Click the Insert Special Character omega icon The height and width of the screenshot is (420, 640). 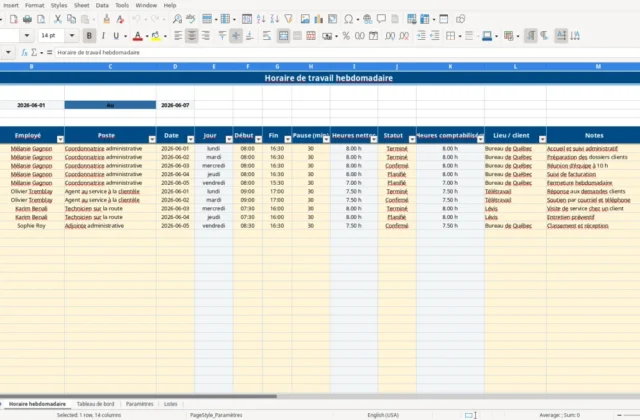pos(348,19)
